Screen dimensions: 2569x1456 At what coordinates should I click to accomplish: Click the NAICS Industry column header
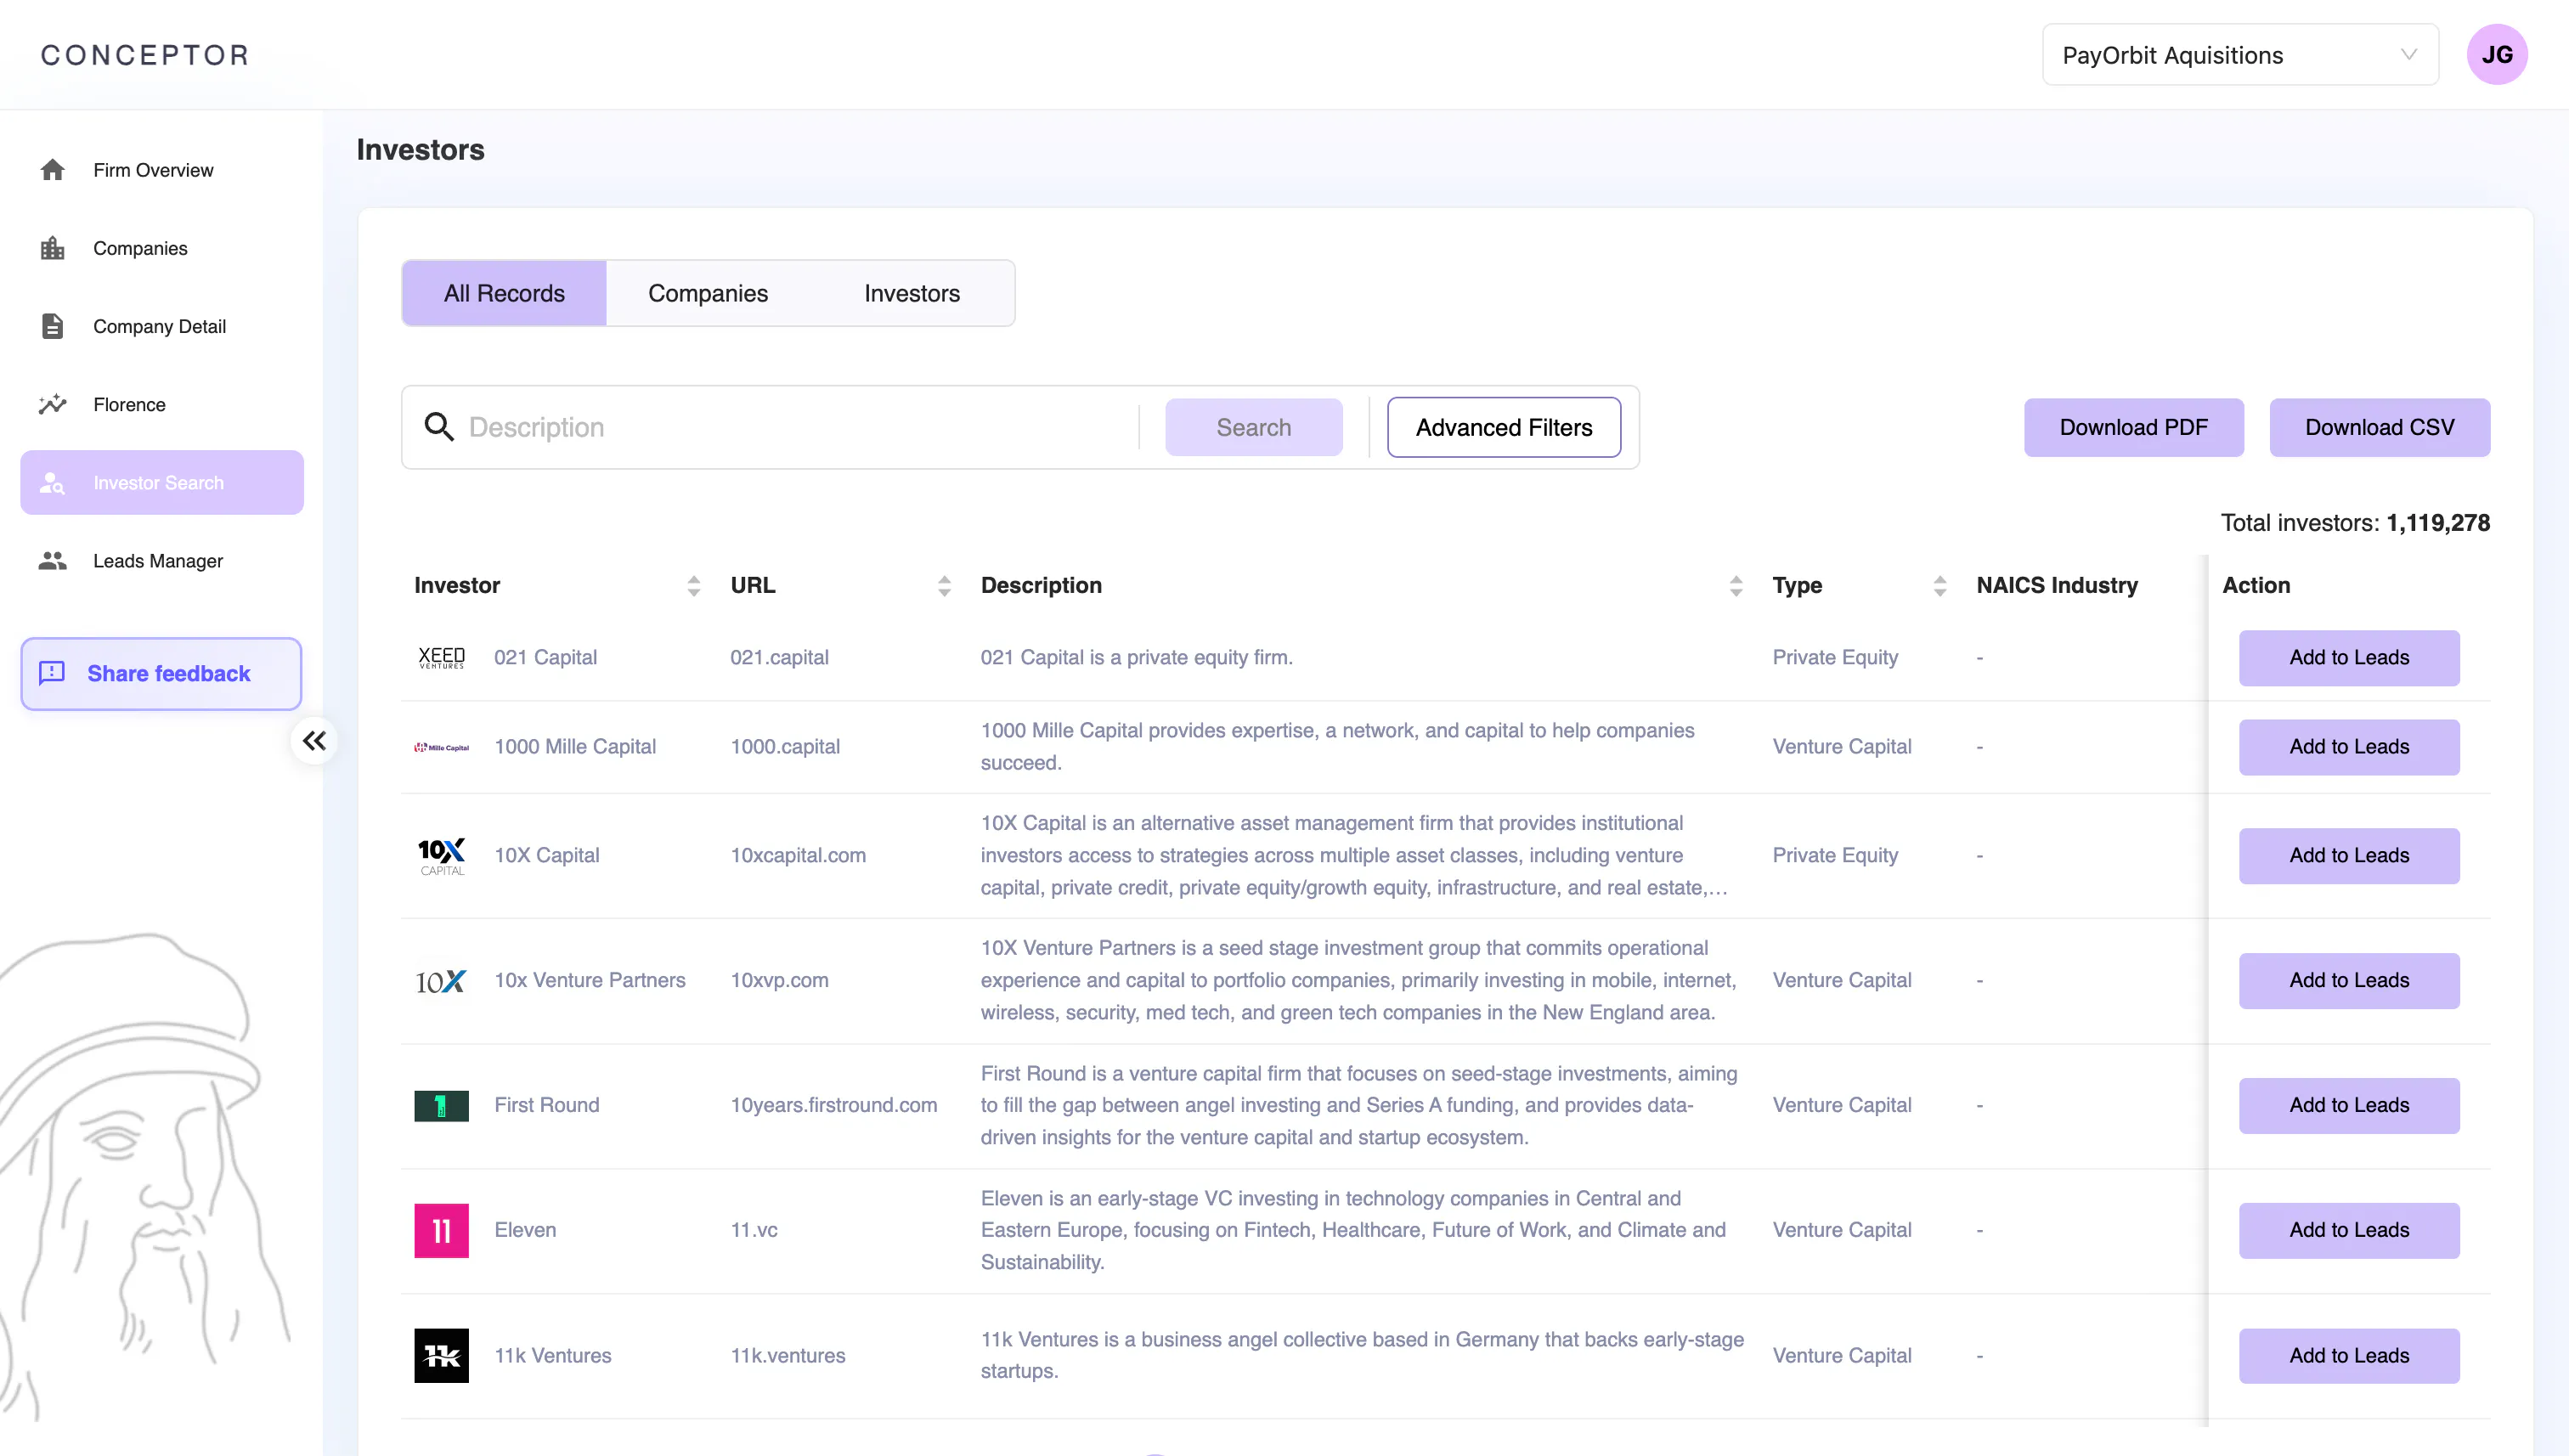pyautogui.click(x=2057, y=586)
